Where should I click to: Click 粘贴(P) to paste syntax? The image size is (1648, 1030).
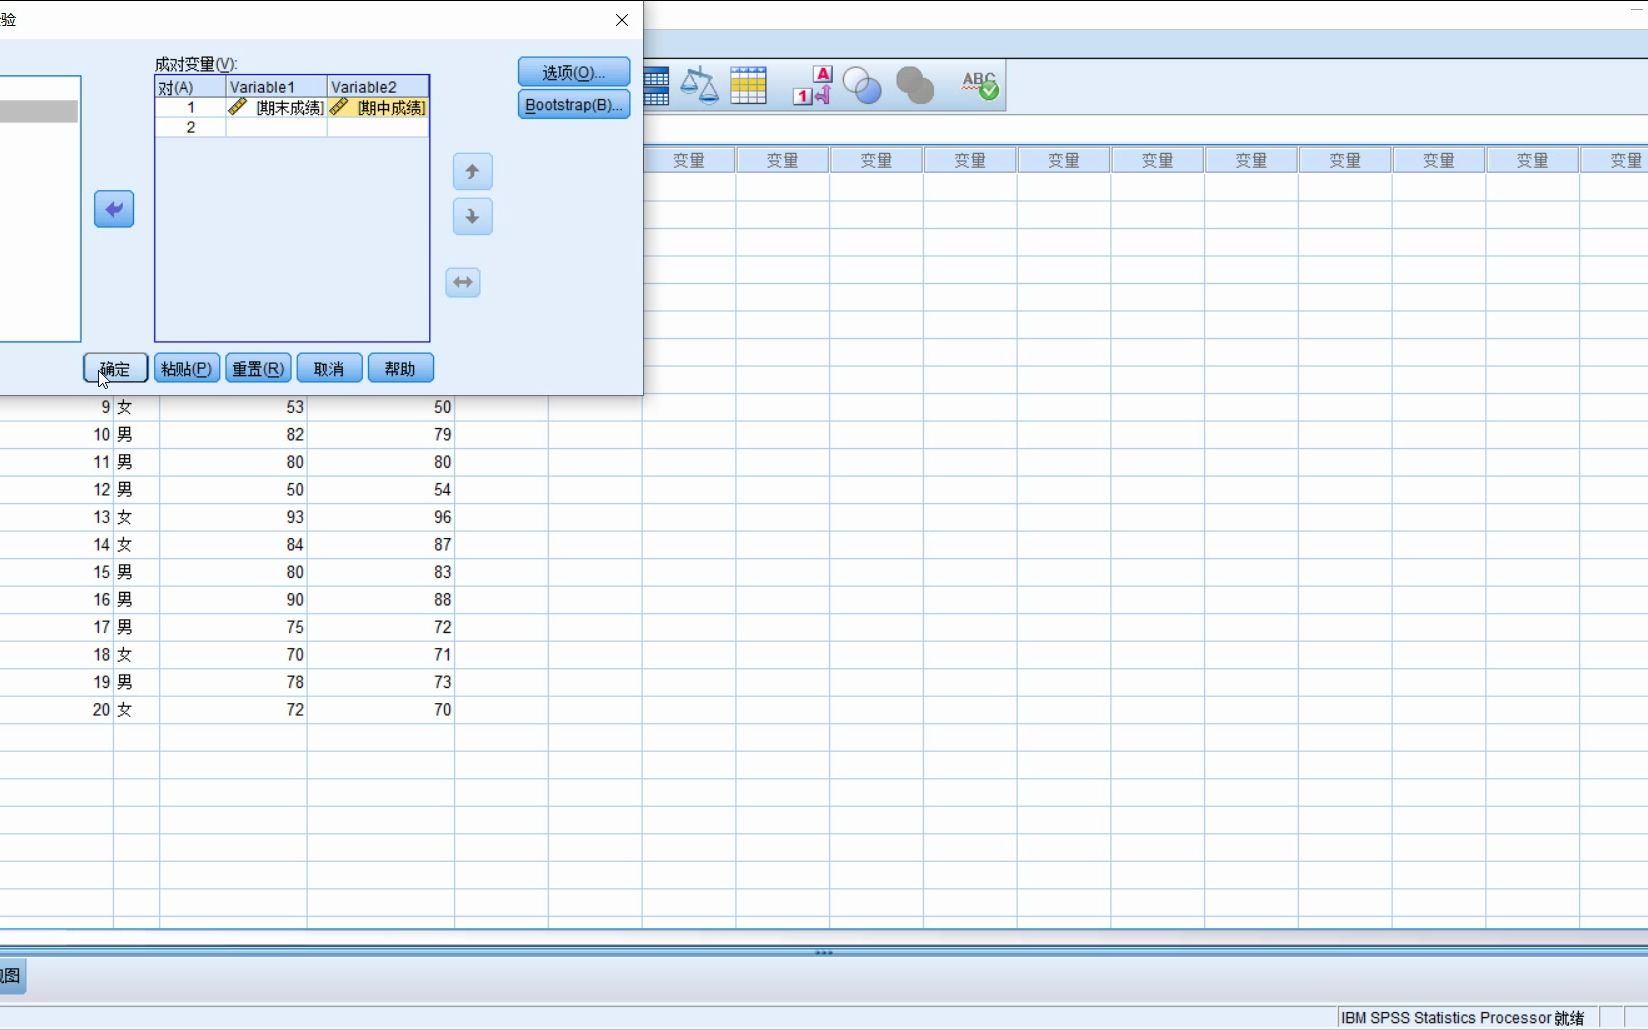pyautogui.click(x=185, y=367)
